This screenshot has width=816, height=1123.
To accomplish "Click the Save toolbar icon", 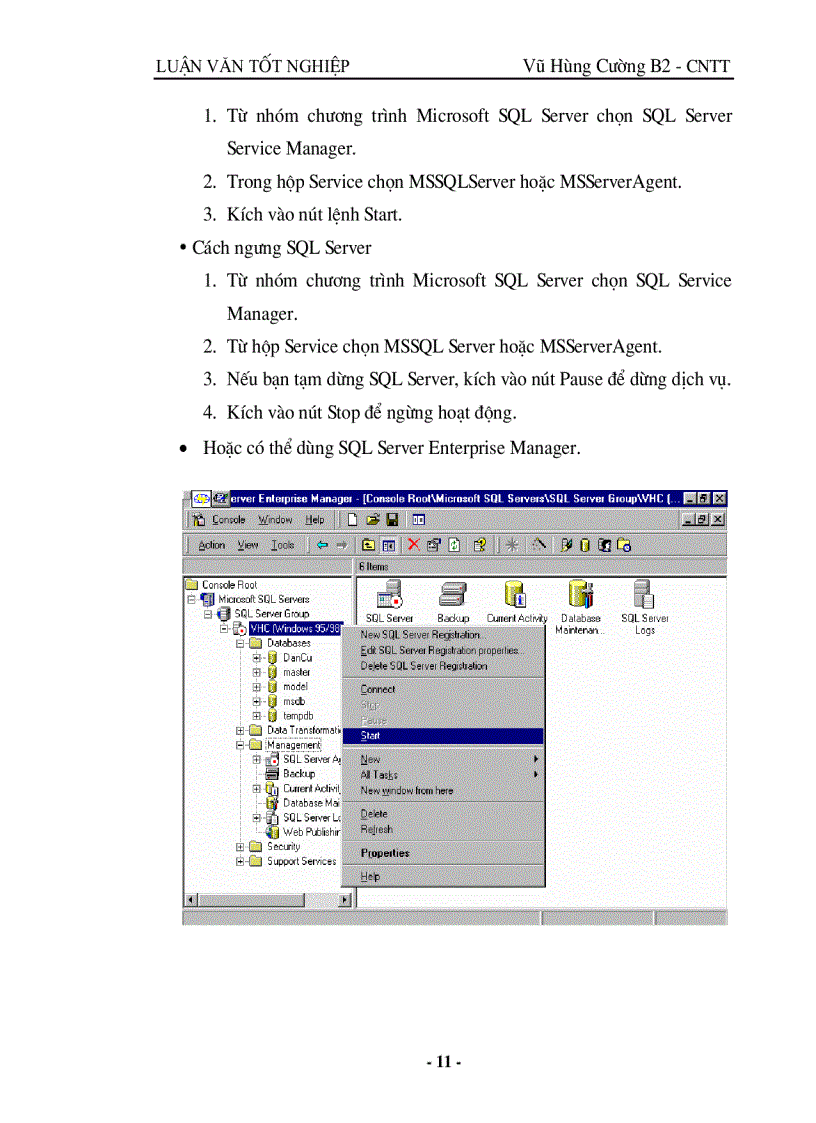I will click(x=392, y=518).
